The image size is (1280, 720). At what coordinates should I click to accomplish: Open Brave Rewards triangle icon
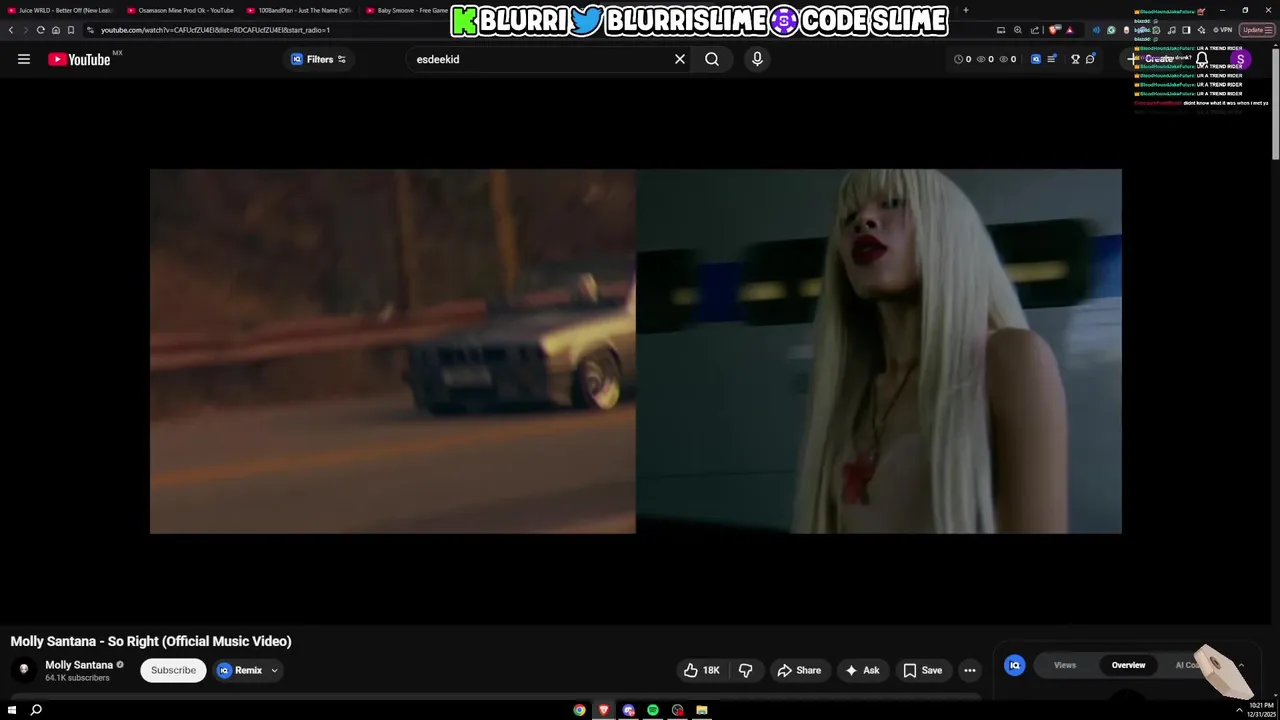[1069, 30]
